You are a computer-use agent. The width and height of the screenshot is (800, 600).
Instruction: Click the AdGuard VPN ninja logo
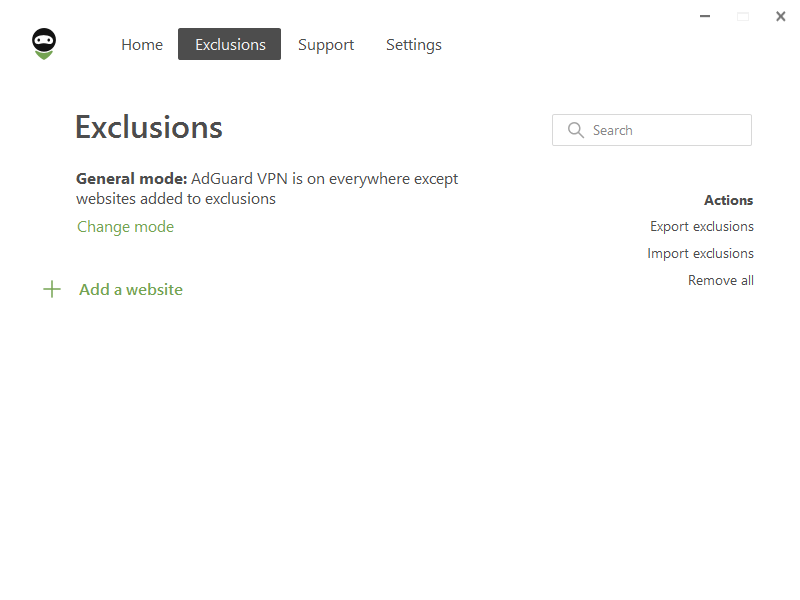tap(44, 44)
